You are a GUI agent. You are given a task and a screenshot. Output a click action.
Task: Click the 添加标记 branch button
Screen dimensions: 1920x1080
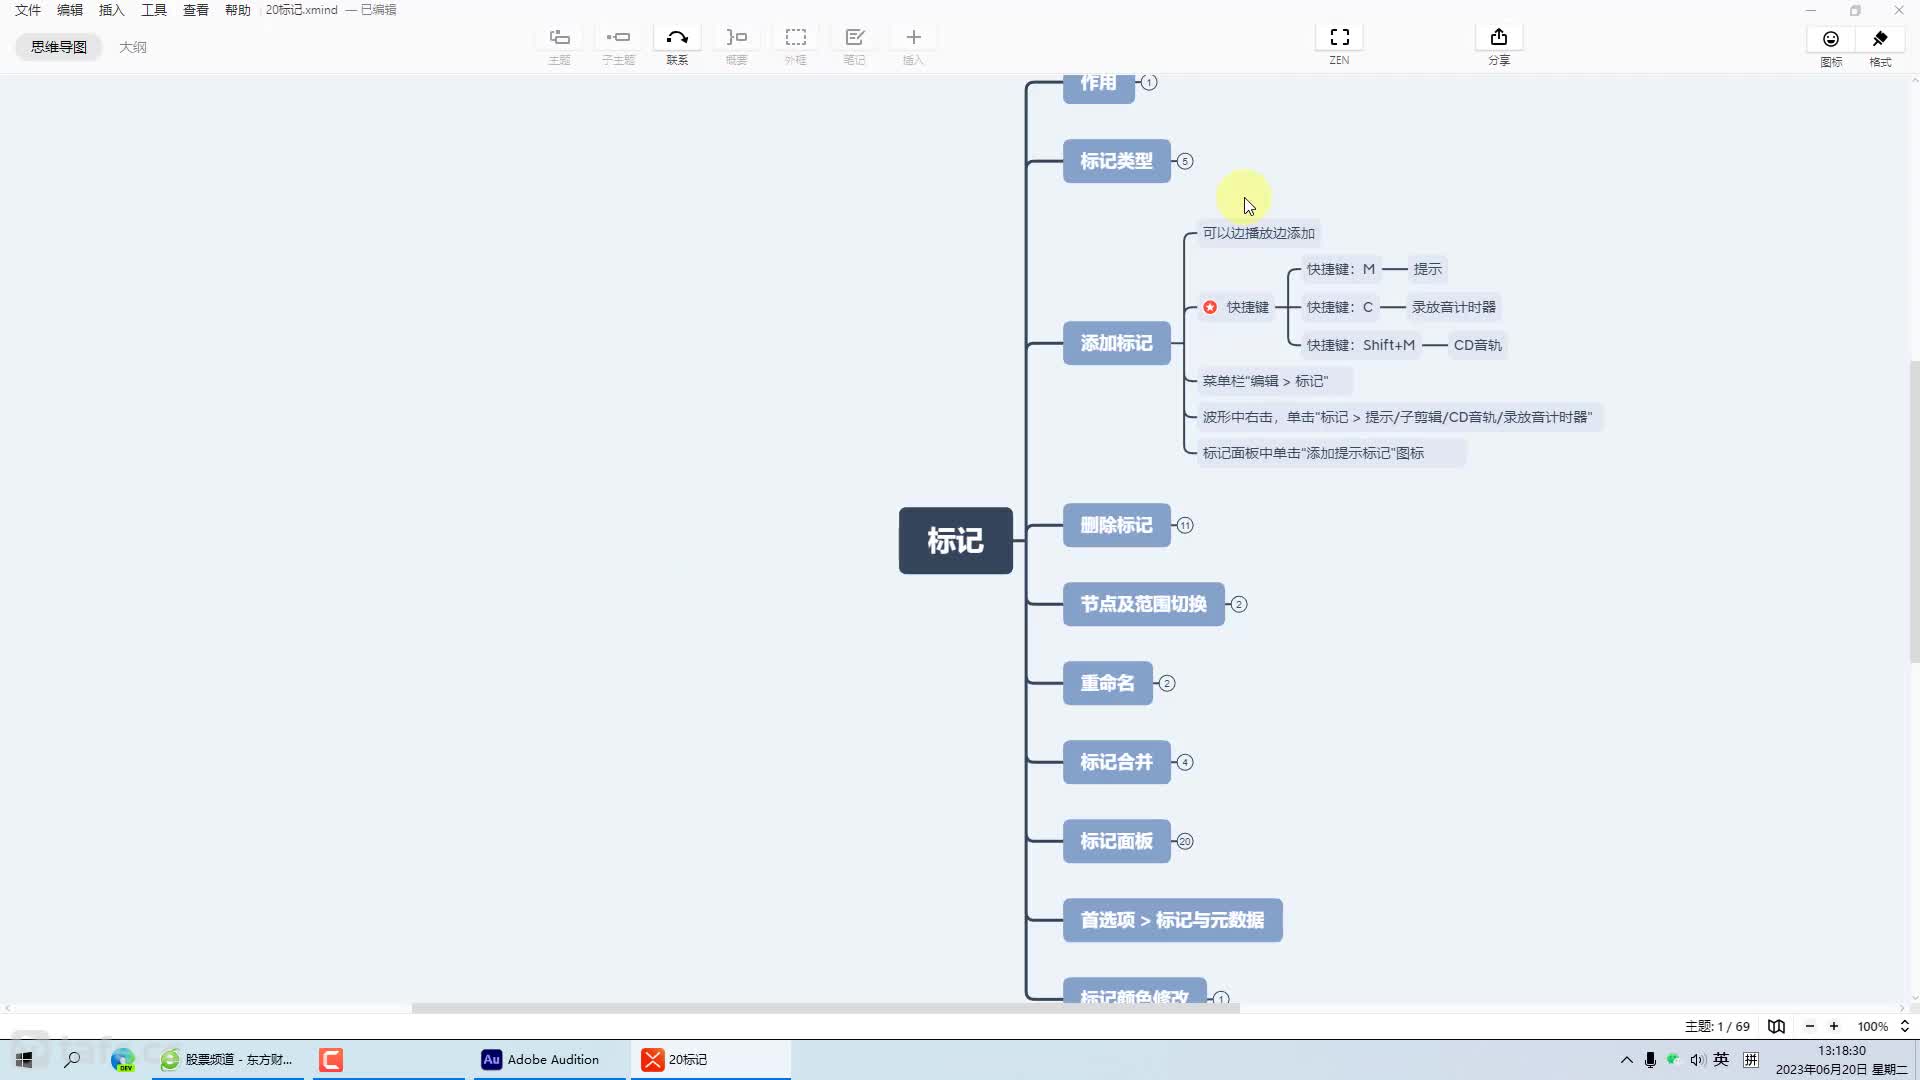(x=1116, y=343)
